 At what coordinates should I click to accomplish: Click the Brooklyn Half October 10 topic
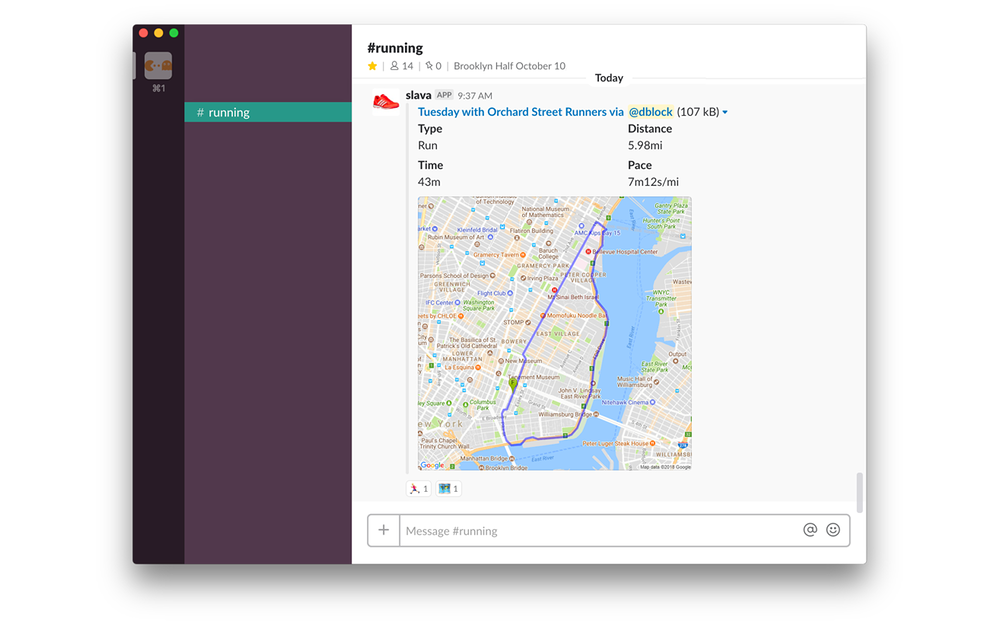point(509,66)
